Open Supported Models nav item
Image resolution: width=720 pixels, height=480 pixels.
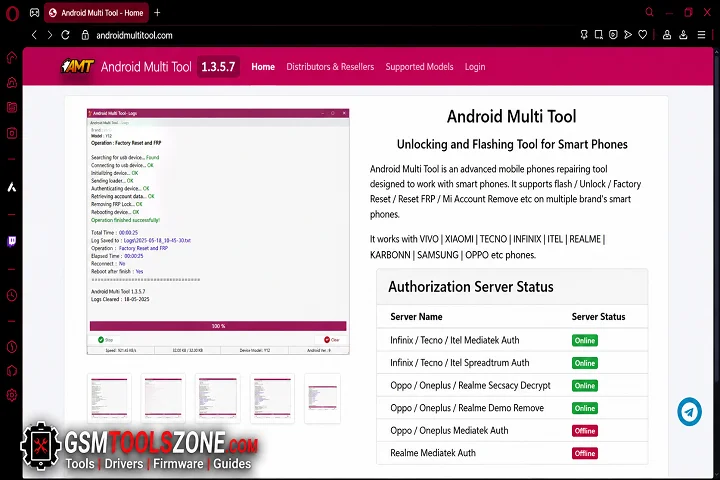point(419,67)
